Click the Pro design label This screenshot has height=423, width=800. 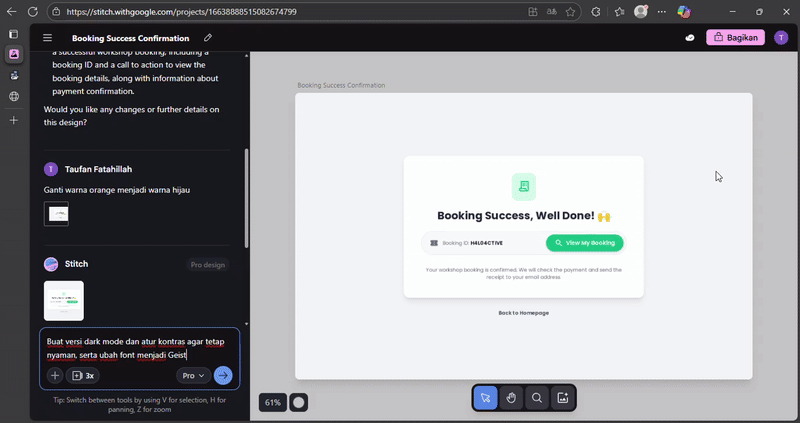pos(208,265)
